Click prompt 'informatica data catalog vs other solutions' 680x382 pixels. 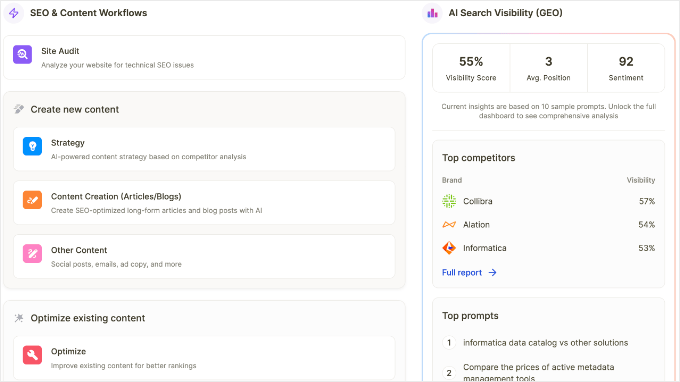(x=546, y=343)
